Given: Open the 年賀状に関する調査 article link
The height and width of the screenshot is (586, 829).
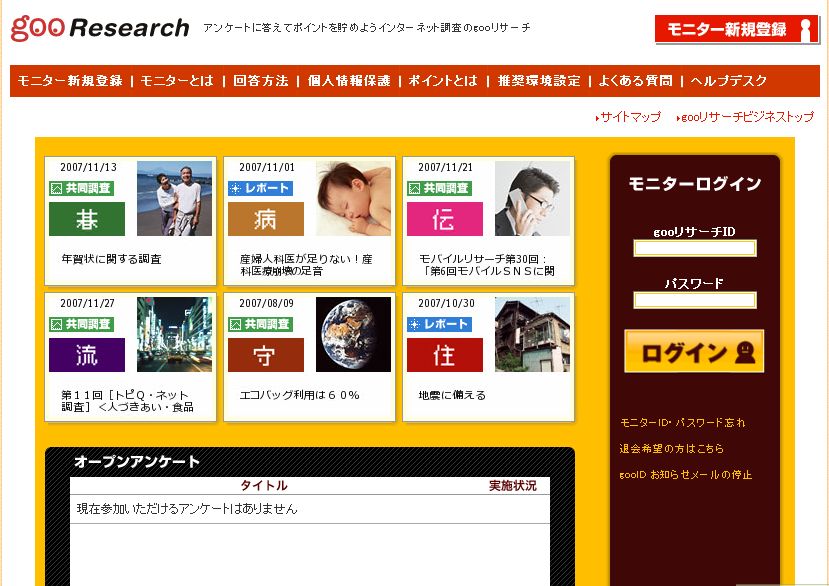Looking at the screenshot, I should pyautogui.click(x=111, y=259).
